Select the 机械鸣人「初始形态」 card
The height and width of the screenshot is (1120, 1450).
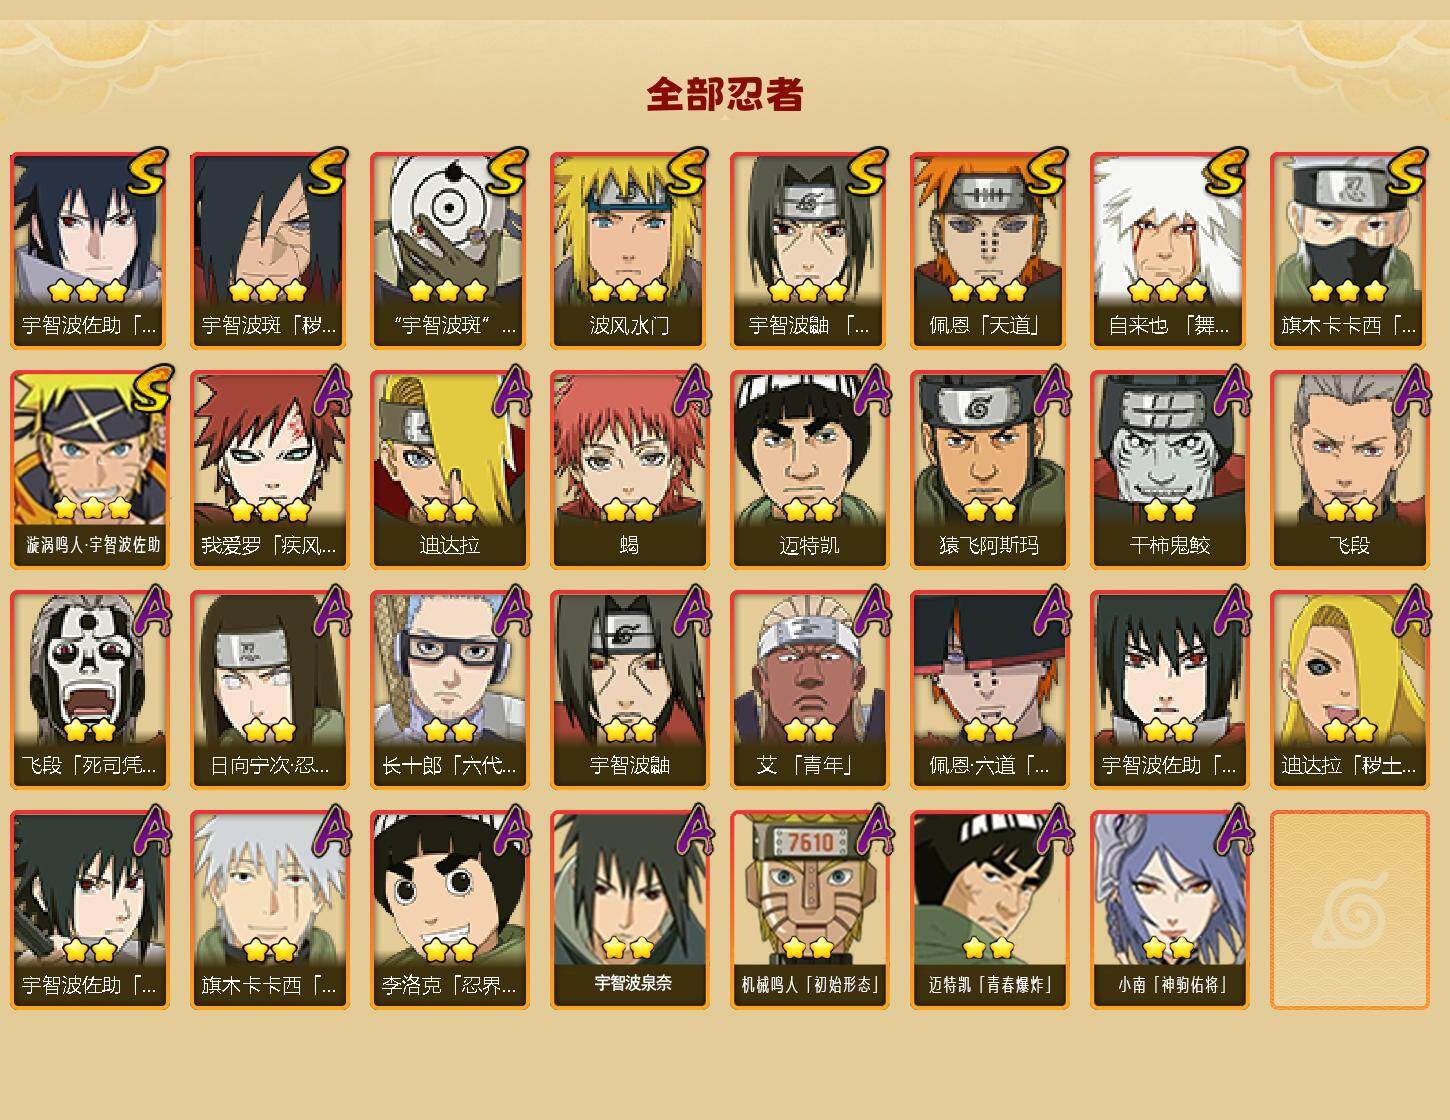(x=810, y=910)
